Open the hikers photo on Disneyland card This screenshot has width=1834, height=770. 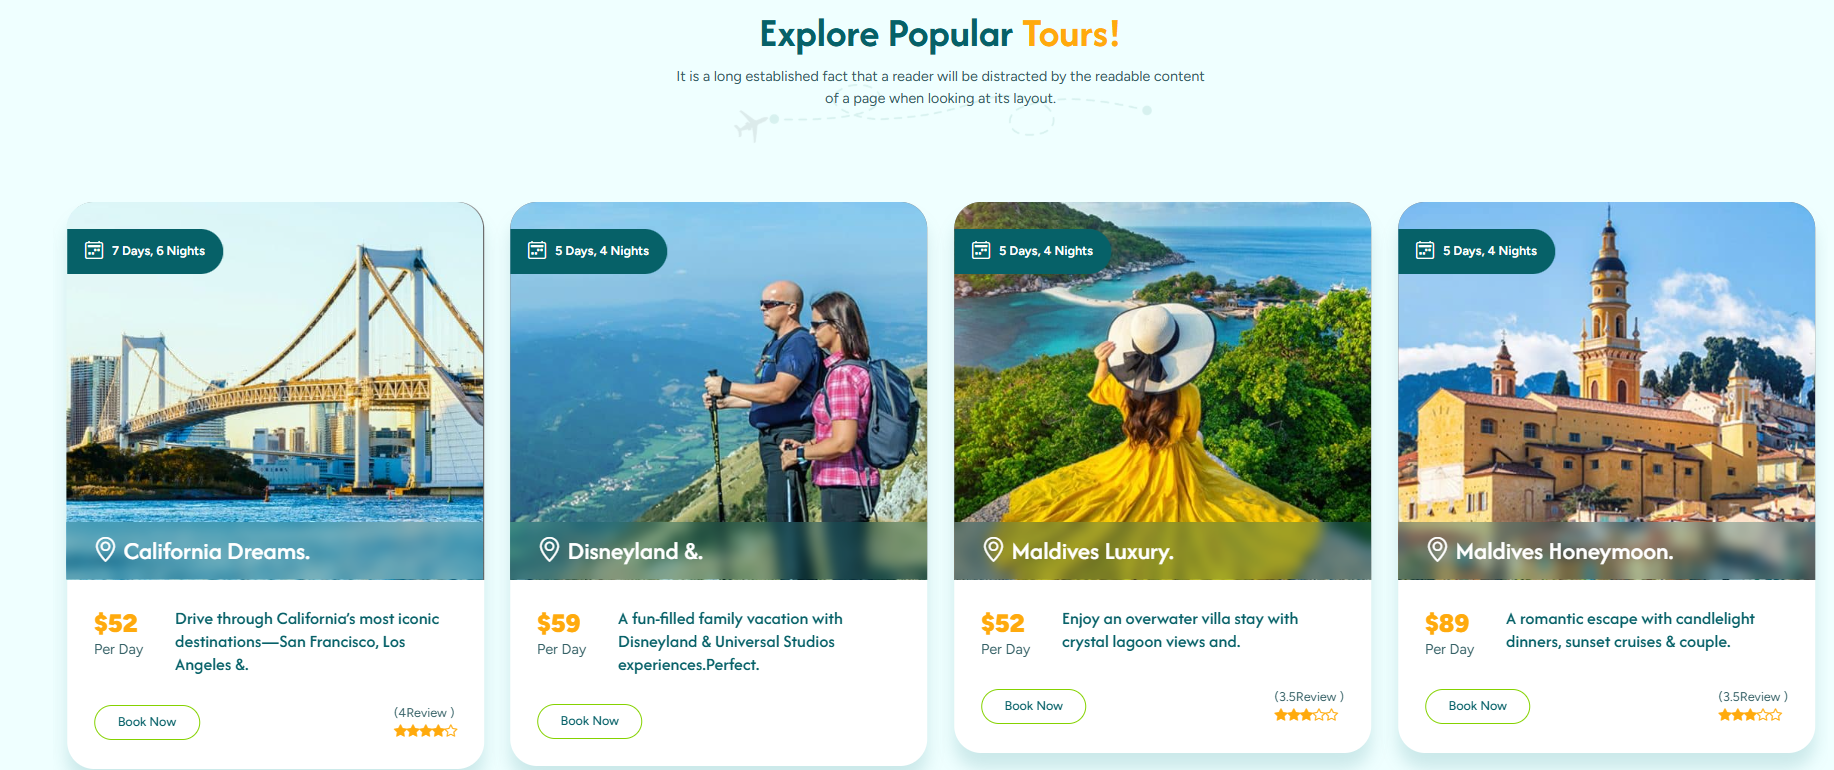(x=718, y=362)
